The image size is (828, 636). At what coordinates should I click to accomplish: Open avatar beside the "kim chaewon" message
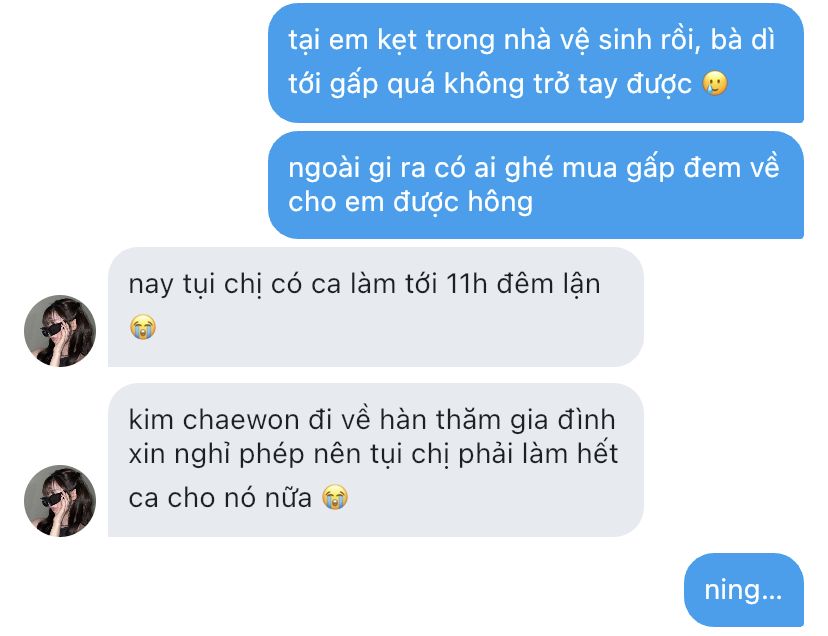click(60, 501)
